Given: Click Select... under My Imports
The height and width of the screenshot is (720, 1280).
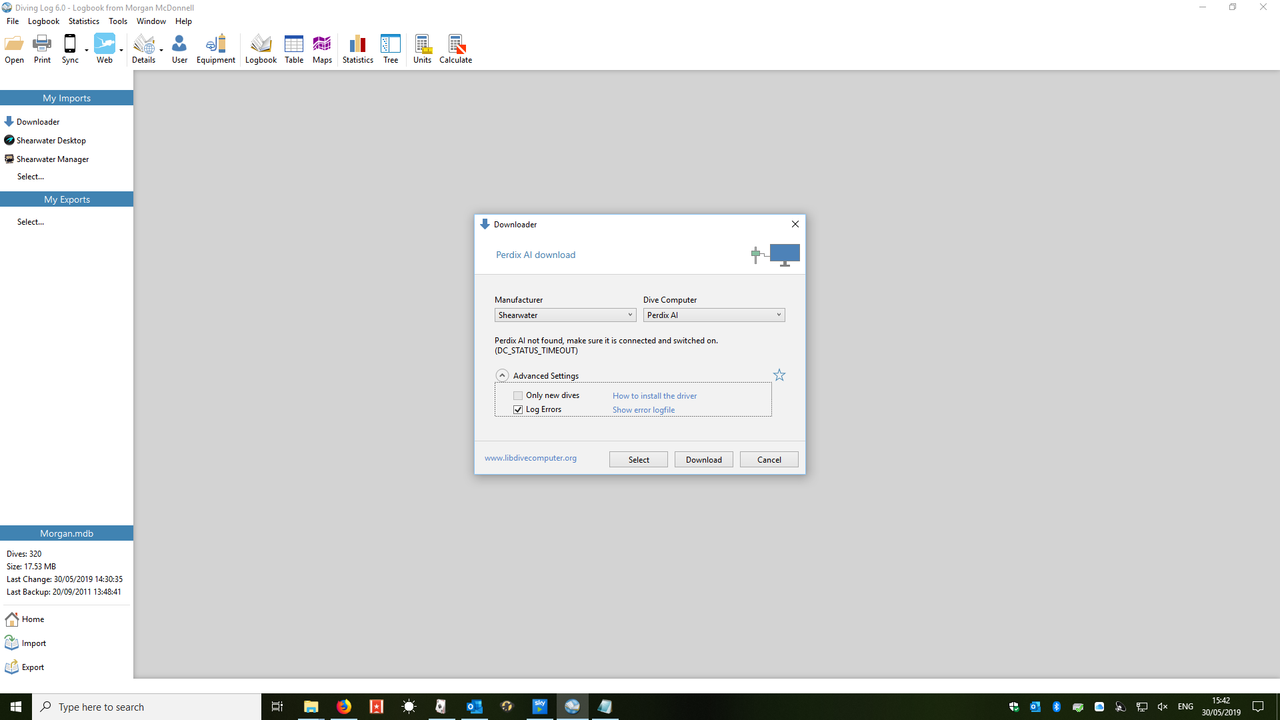Looking at the screenshot, I should click(x=30, y=177).
